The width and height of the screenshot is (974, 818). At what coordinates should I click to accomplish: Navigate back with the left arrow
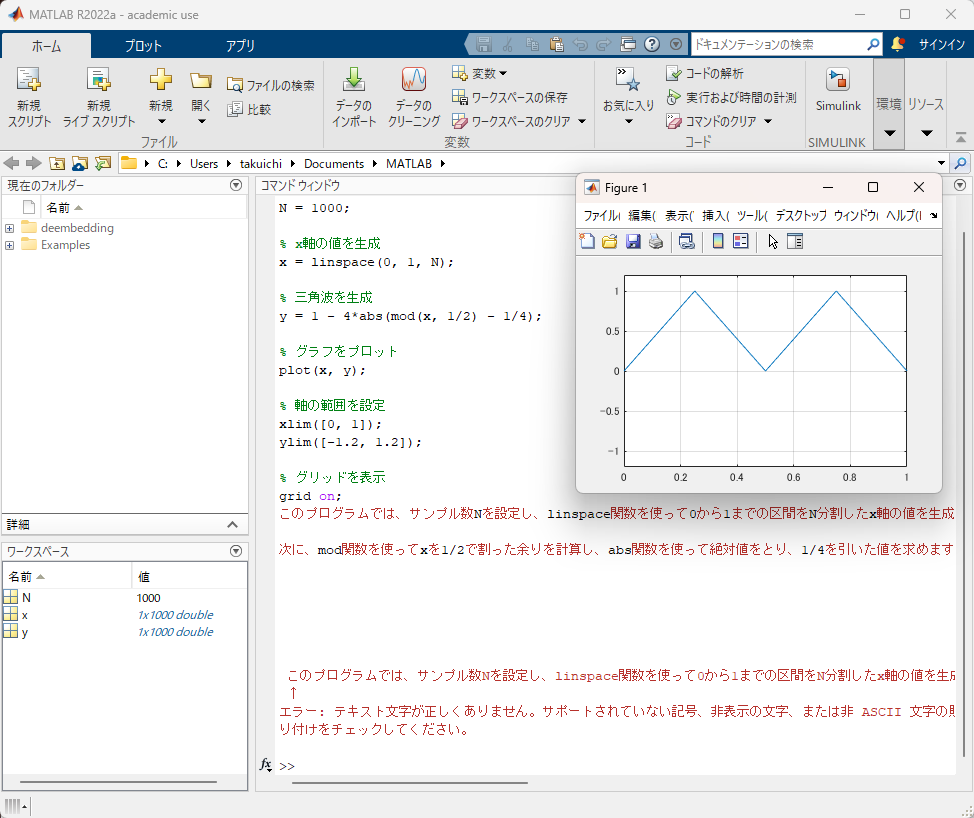pyautogui.click(x=11, y=163)
